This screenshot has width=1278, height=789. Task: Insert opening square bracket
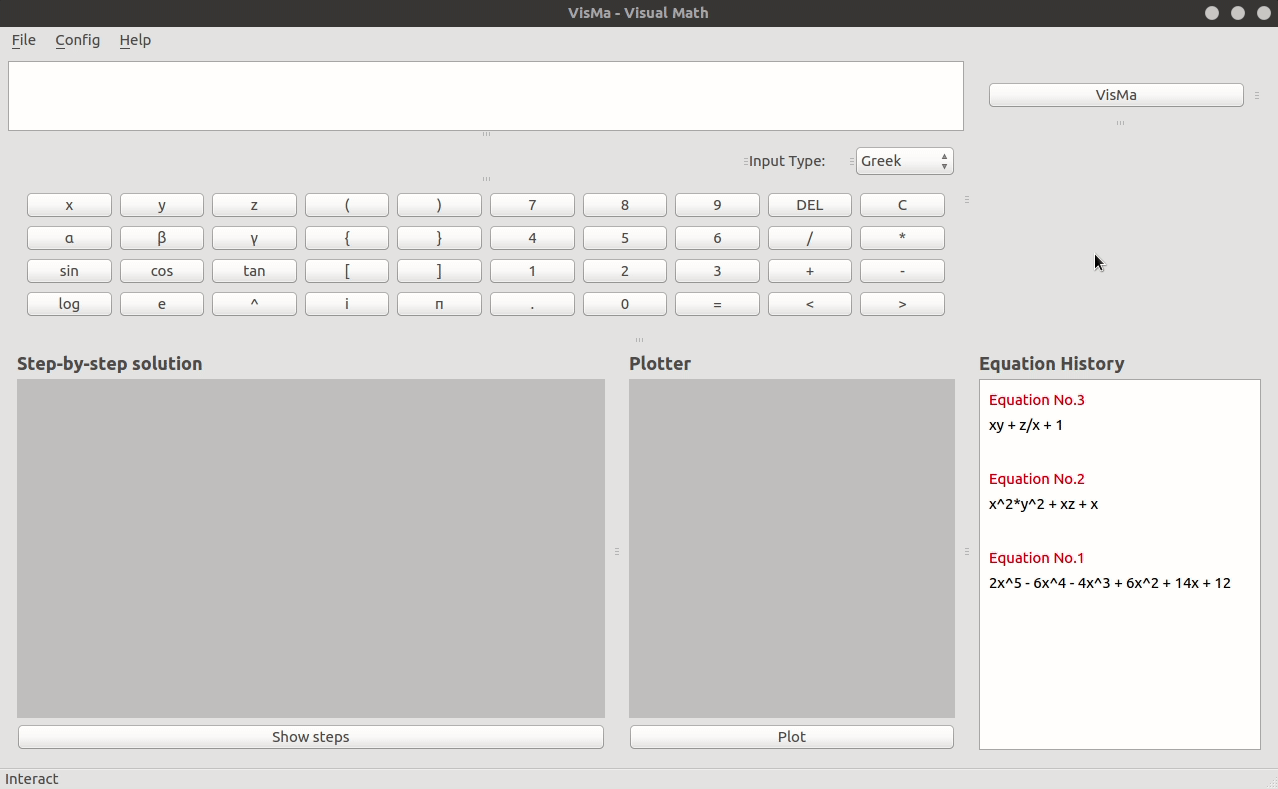pyautogui.click(x=347, y=271)
